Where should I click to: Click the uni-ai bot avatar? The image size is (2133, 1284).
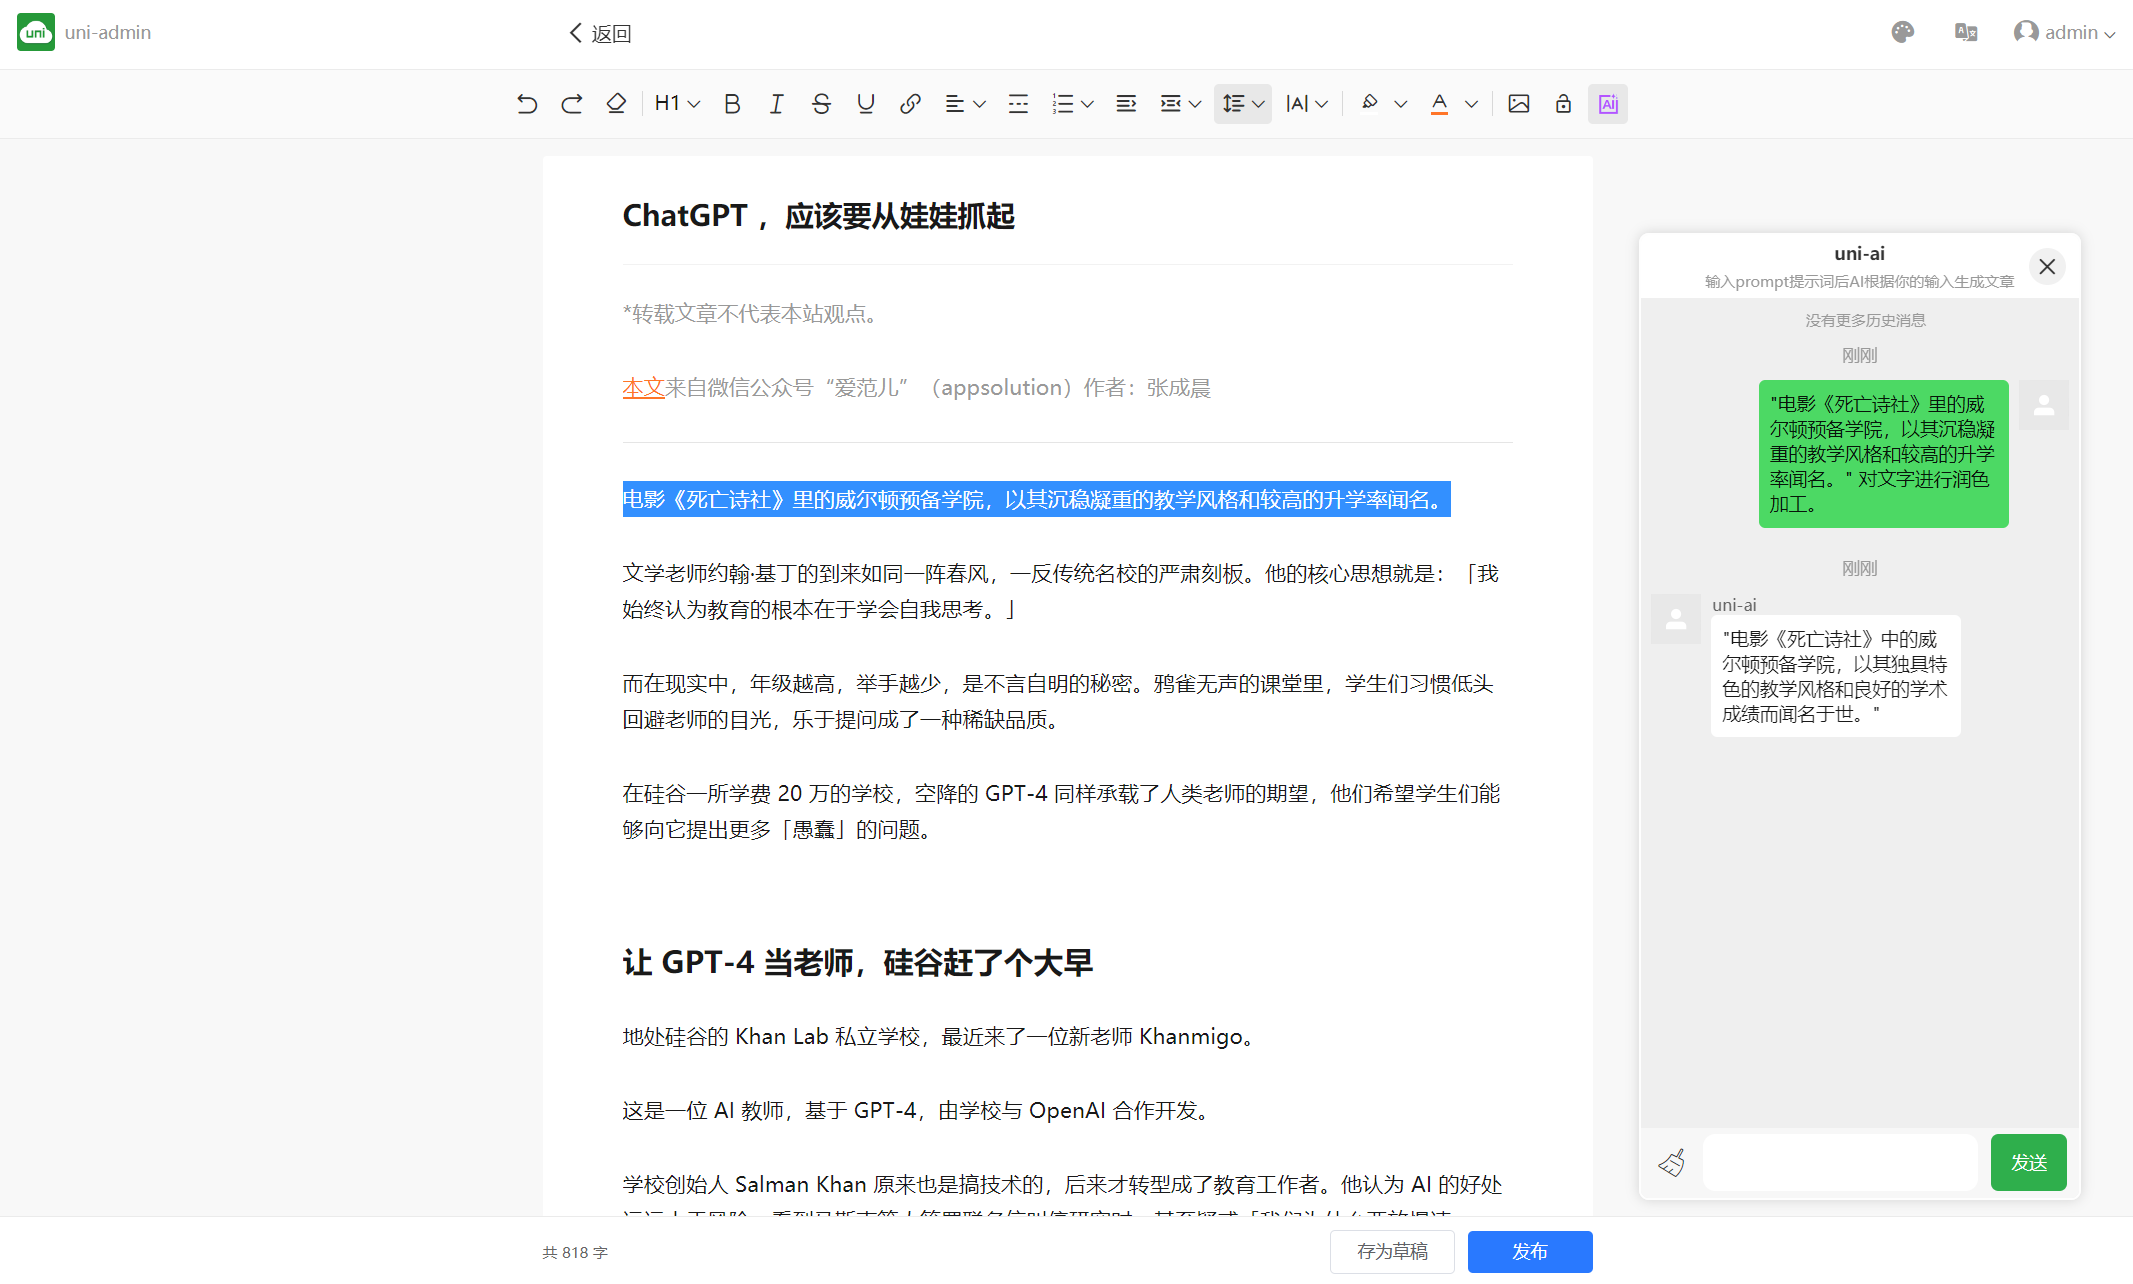[x=1676, y=619]
